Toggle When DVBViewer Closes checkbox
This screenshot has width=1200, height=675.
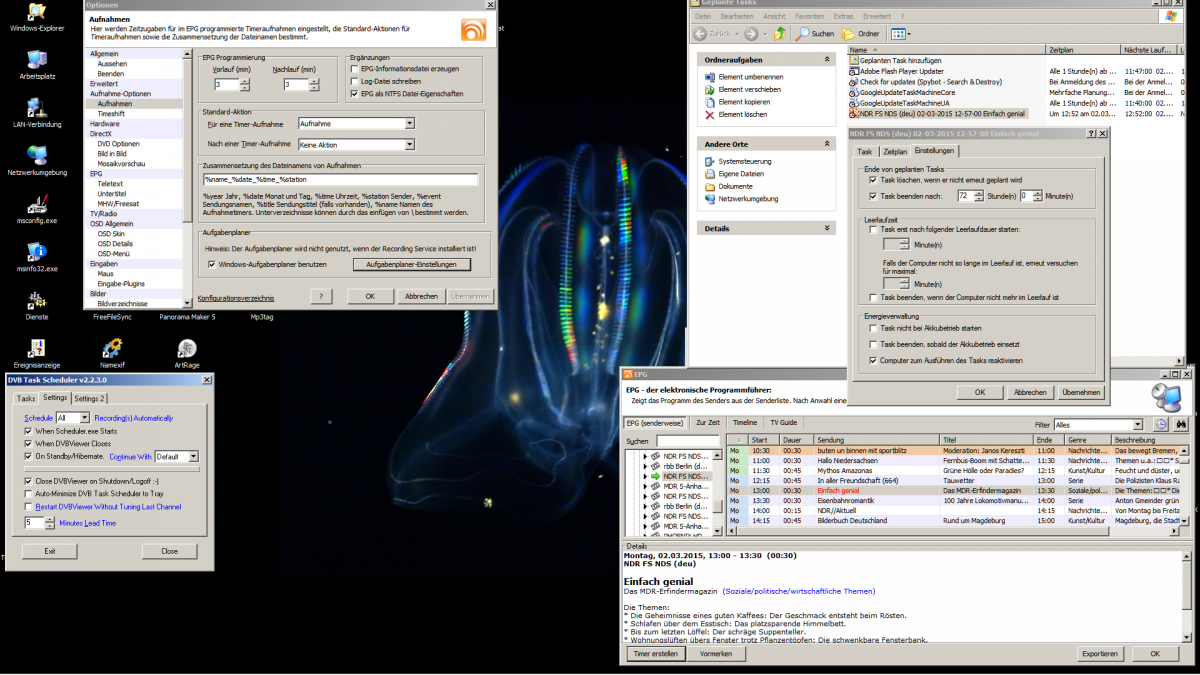(28, 443)
